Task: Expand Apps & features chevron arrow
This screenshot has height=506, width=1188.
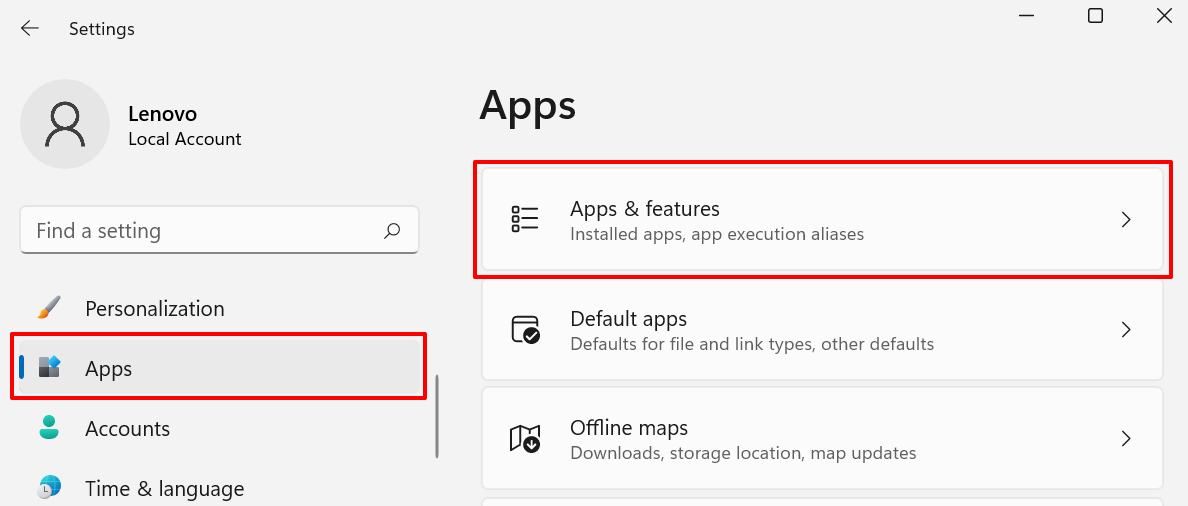Action: 1126,220
